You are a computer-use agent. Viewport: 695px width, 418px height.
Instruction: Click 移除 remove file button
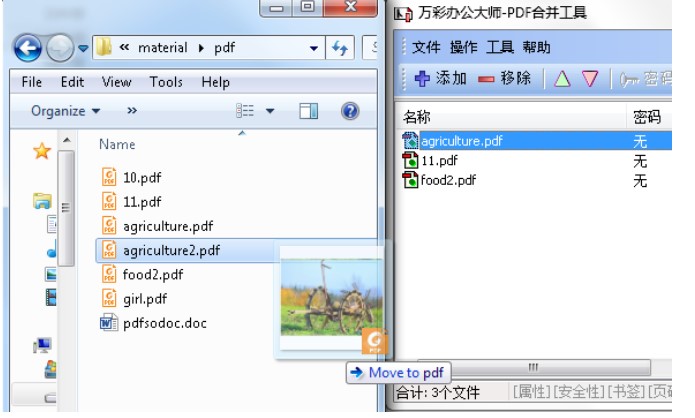tap(504, 79)
